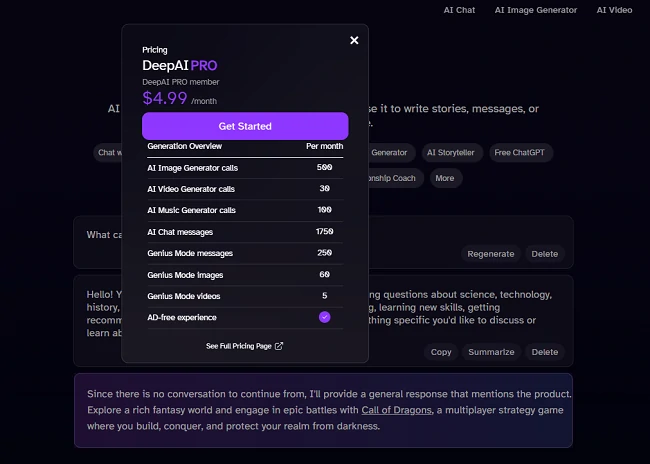Viewport: 650px width, 464px height.
Task: Click the DeepAI PRO heading
Action: coord(179,66)
